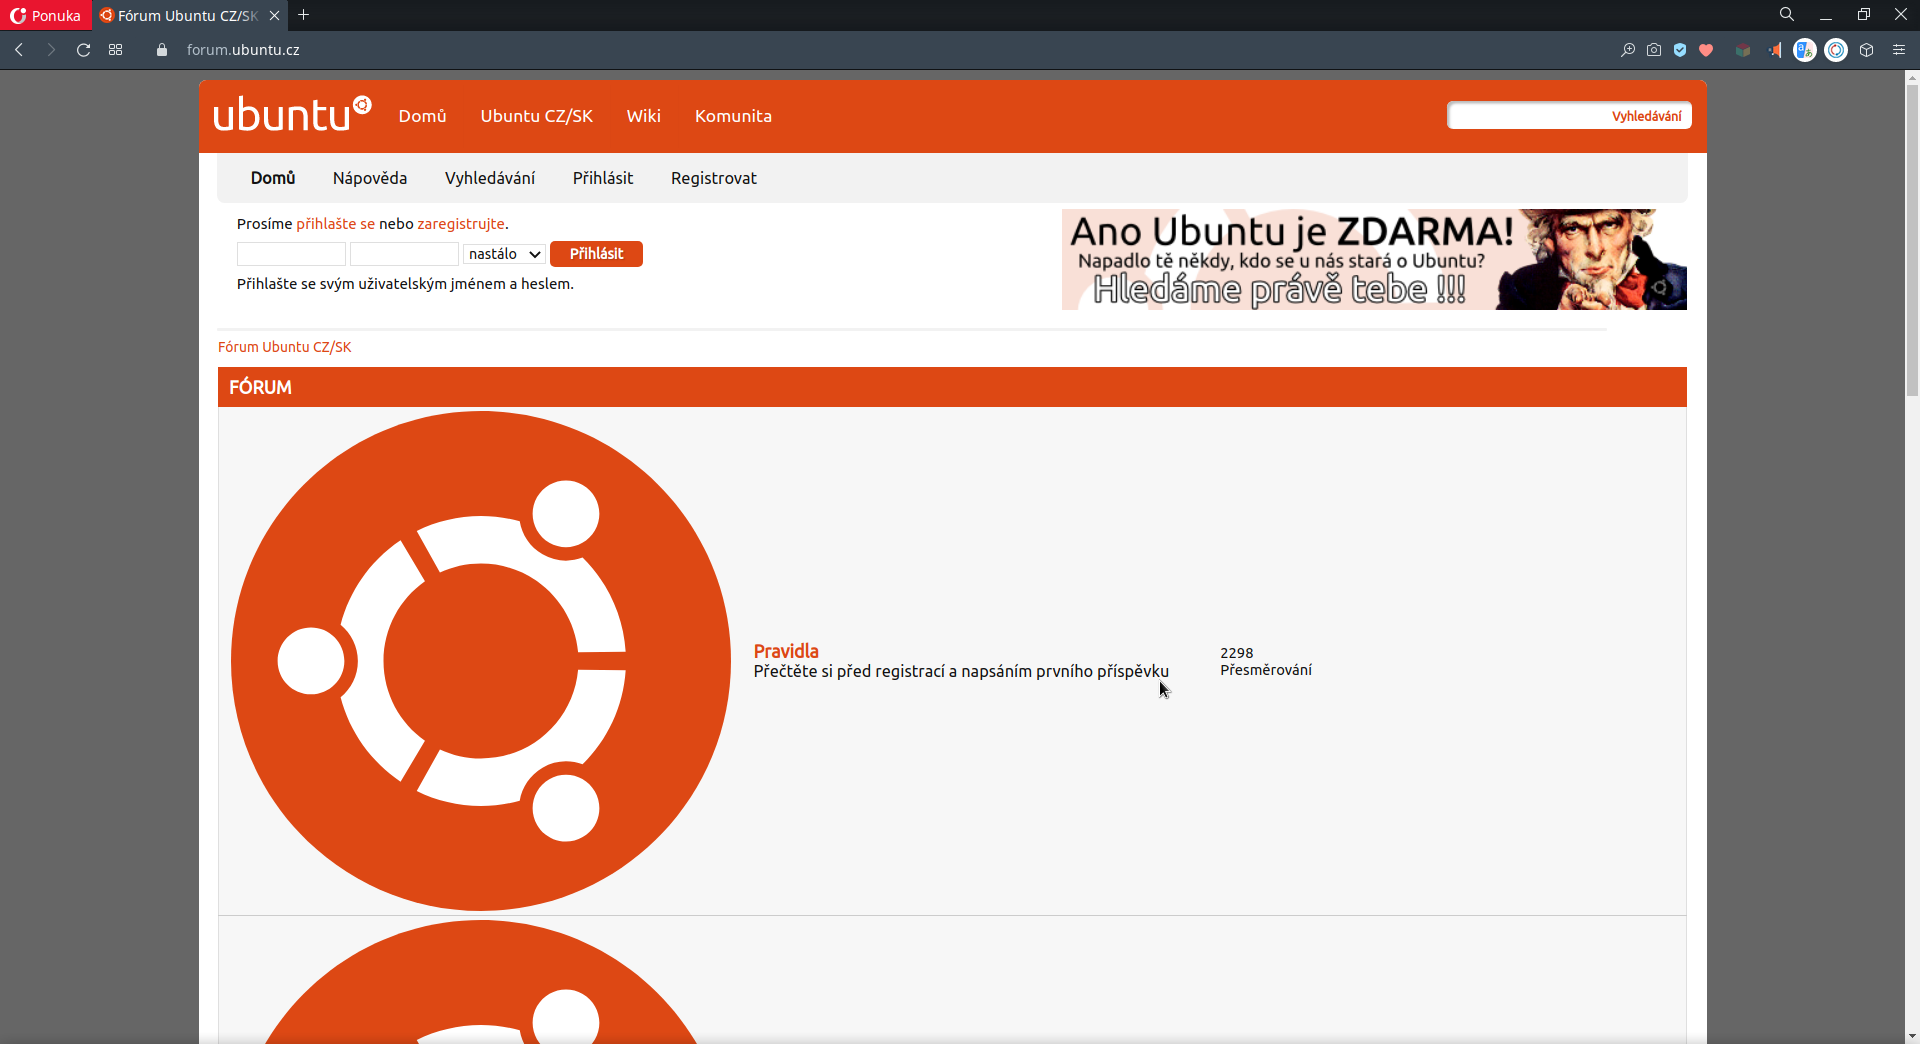Open the Vyhledávání forum tab
Image resolution: width=1920 pixels, height=1044 pixels.
coord(490,178)
